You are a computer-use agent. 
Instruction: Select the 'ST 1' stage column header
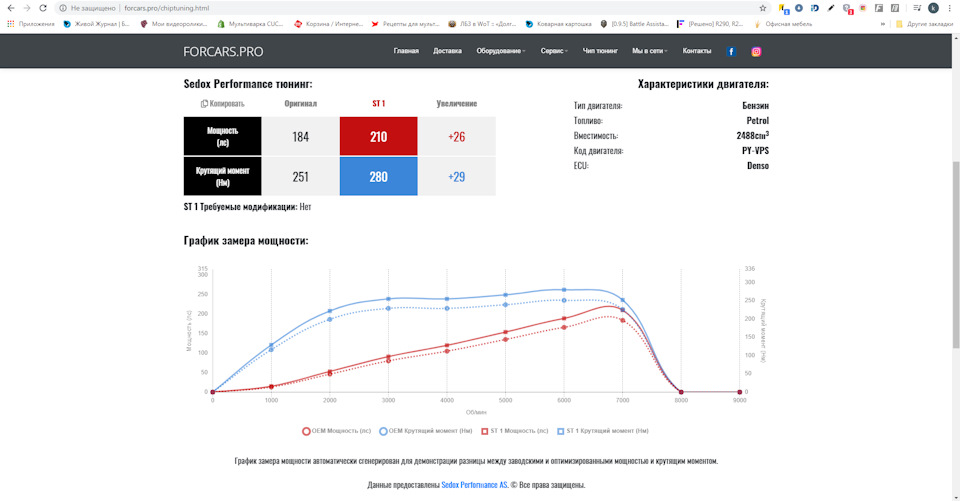click(378, 104)
